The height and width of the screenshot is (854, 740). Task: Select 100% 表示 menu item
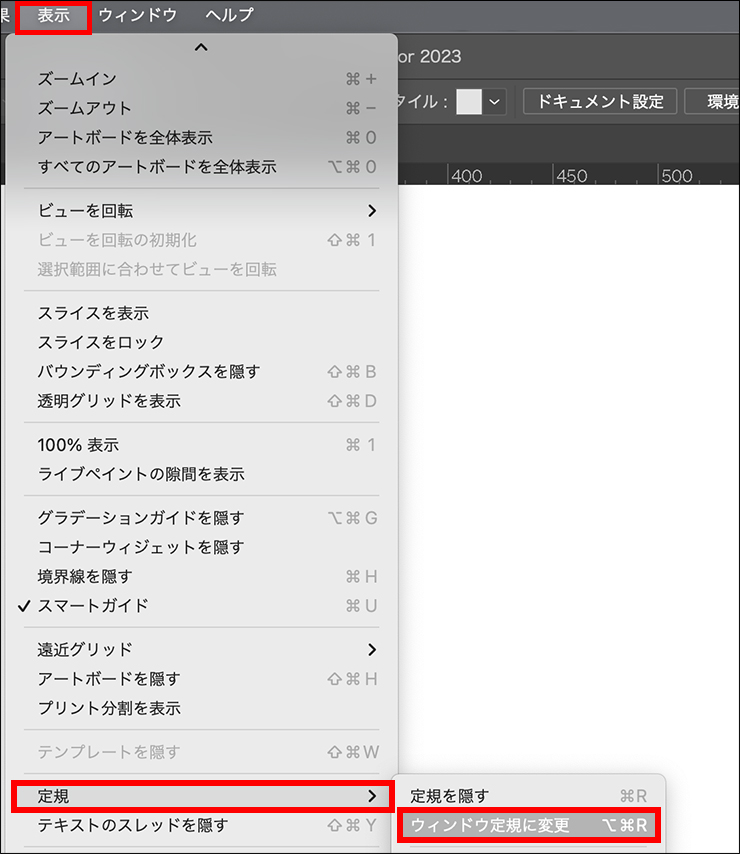[x=78, y=445]
